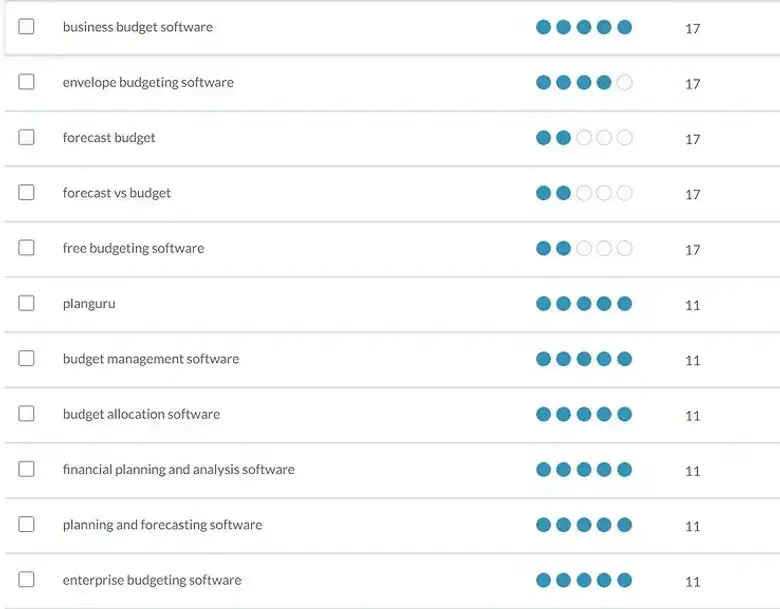Check the forecast vs budget checkbox
This screenshot has height=609, width=780.
26,193
